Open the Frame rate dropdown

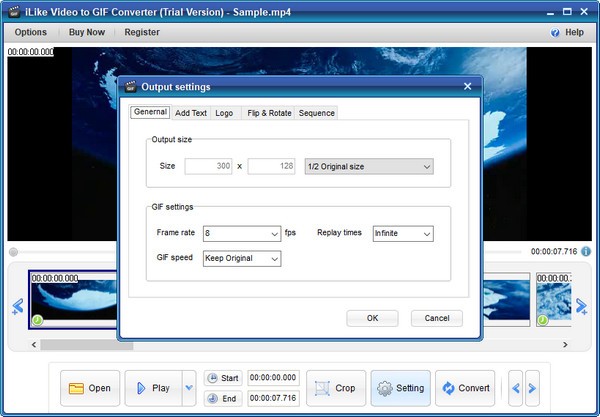point(242,233)
